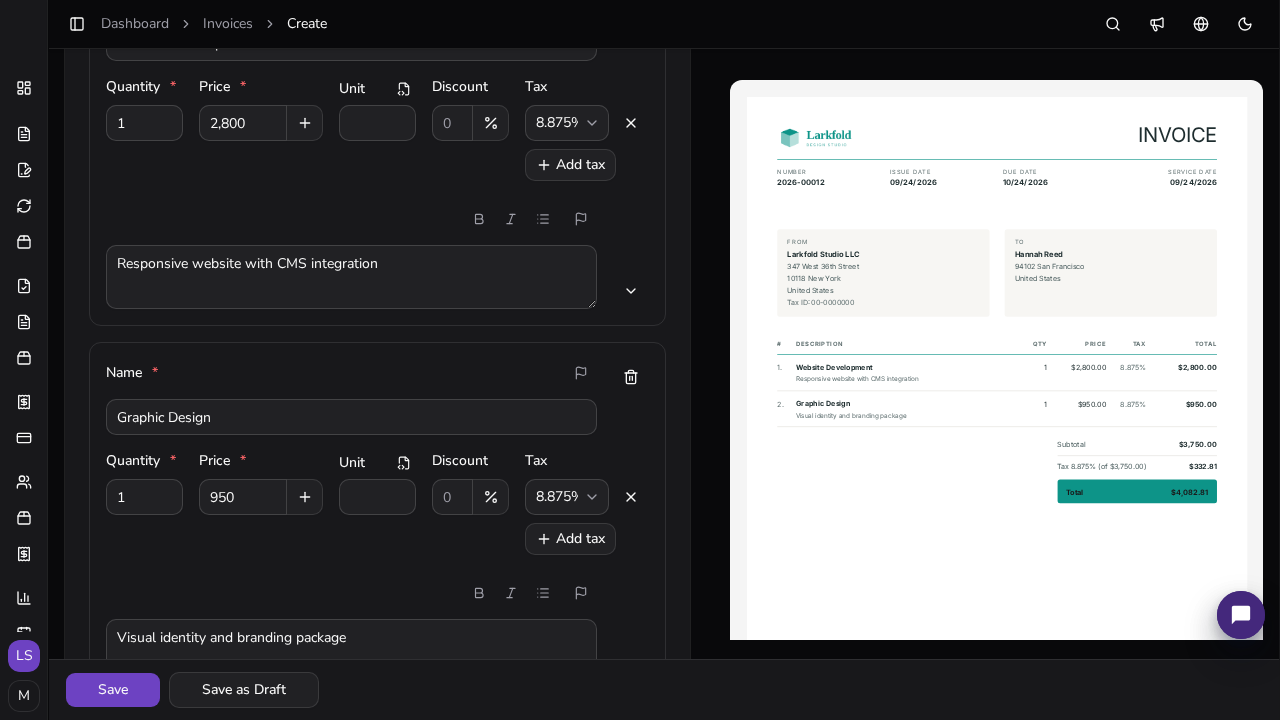Image resolution: width=1280 pixels, height=720 pixels.
Task: Edit the 950 price field
Action: click(243, 497)
